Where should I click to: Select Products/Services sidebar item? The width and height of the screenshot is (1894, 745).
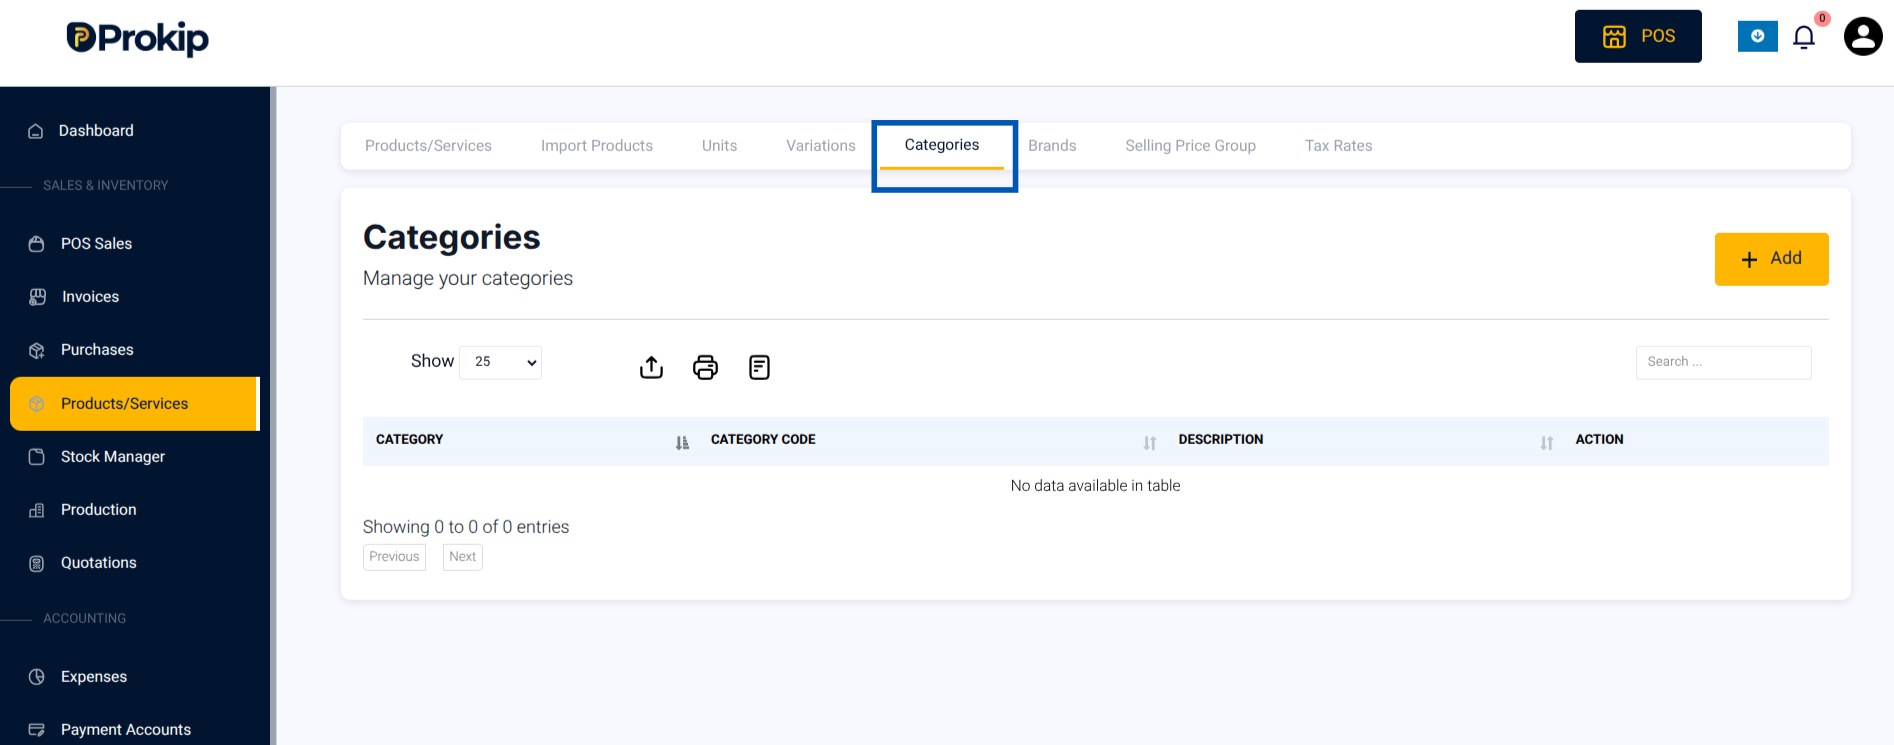click(135, 404)
